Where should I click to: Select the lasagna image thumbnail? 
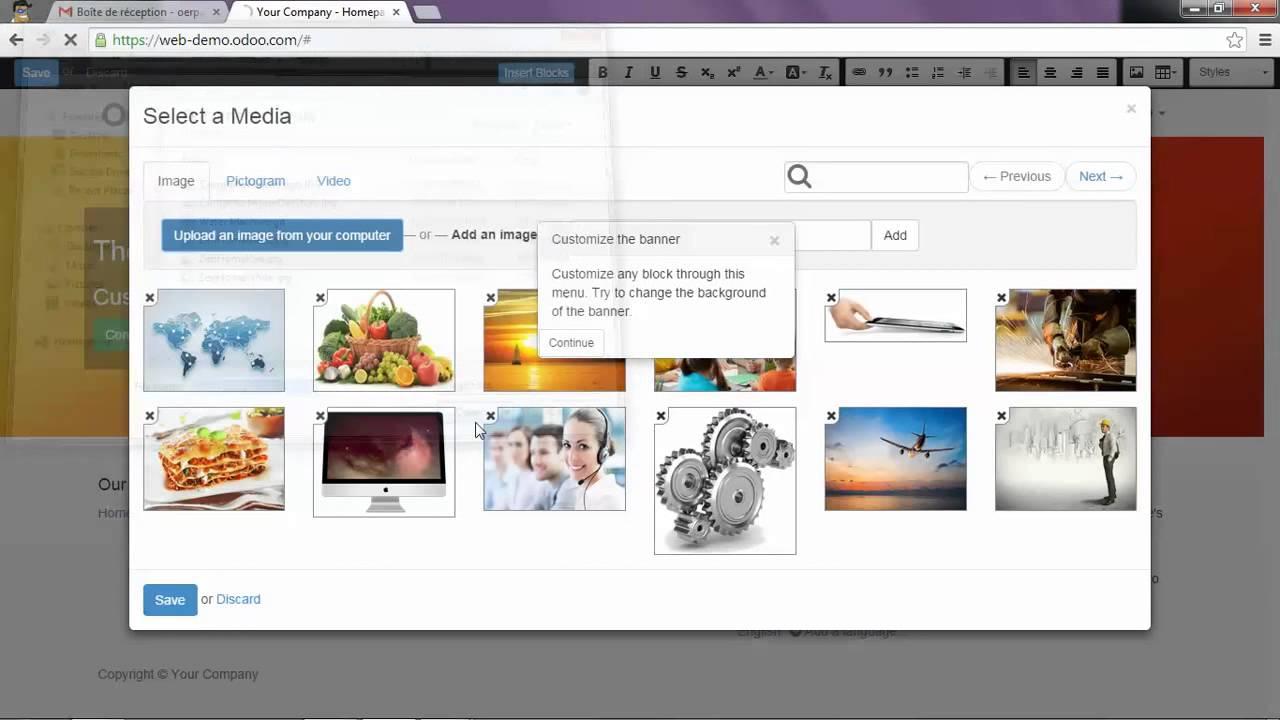[x=214, y=460]
